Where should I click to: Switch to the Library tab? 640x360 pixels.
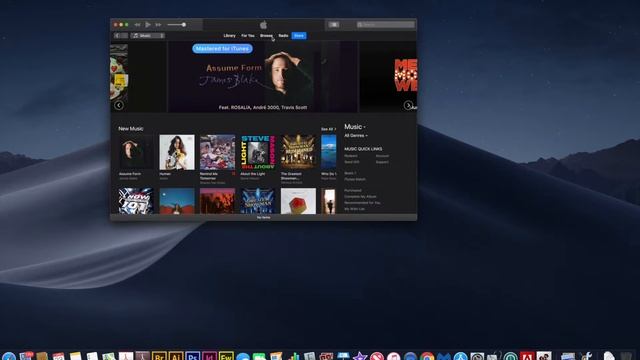[229, 36]
